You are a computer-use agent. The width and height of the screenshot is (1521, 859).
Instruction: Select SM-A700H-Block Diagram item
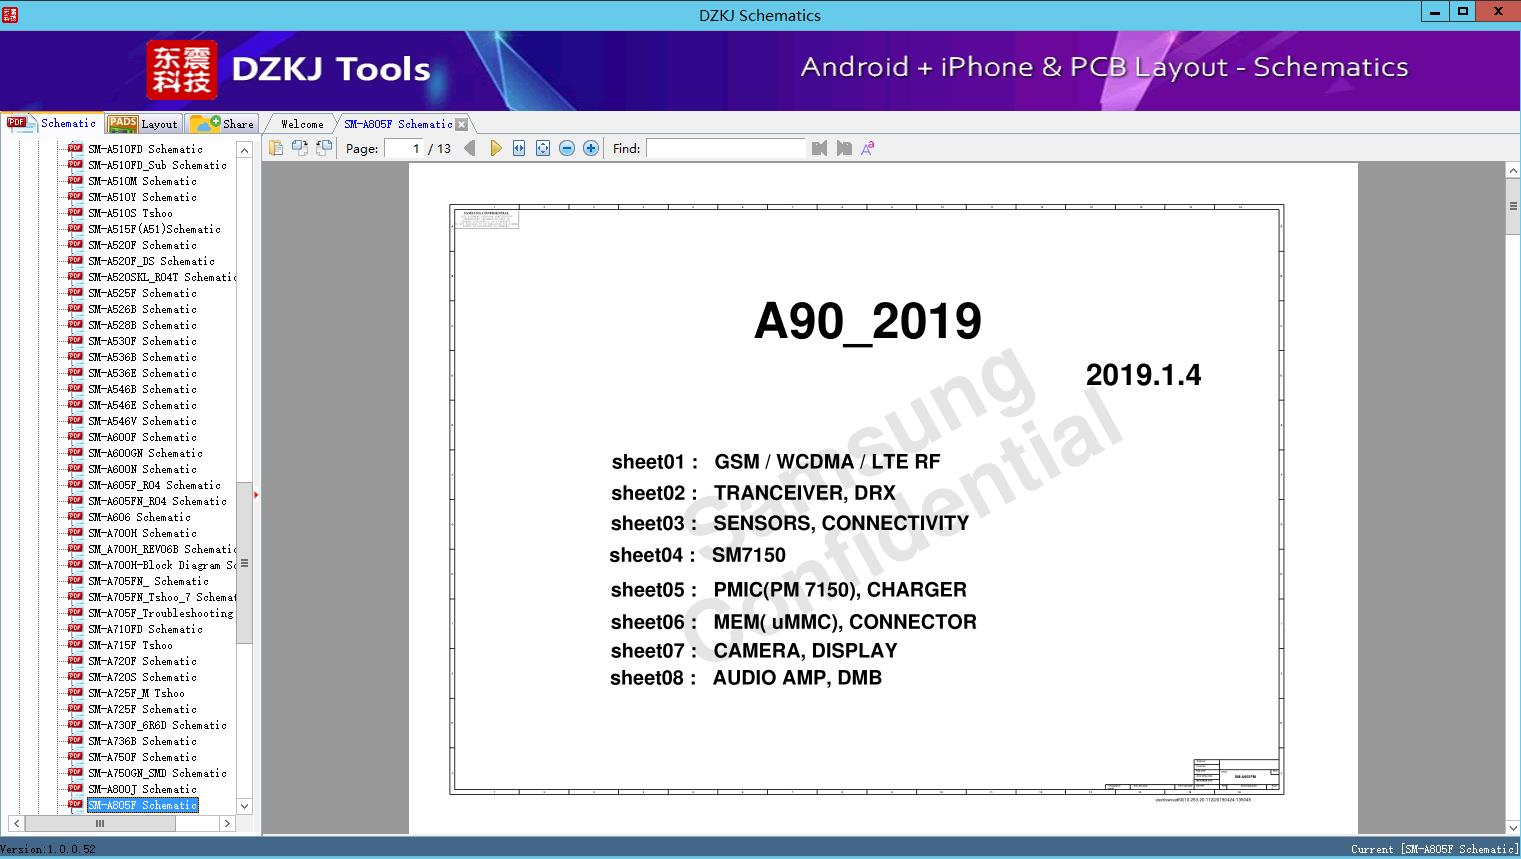tap(162, 565)
